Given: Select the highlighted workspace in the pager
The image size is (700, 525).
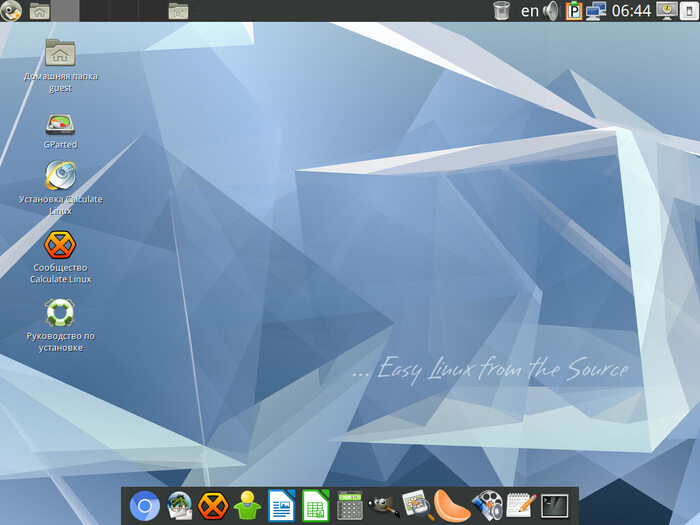Looking at the screenshot, I should [x=65, y=11].
